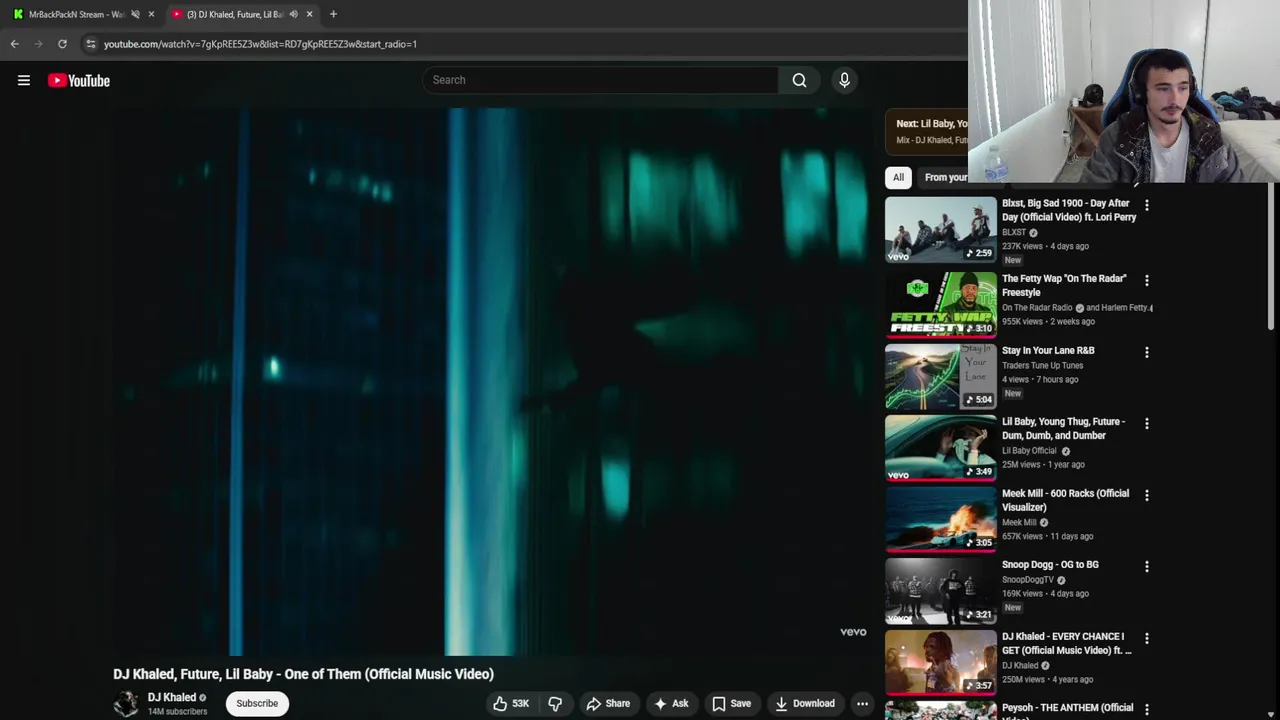Open 'Stay In Your Lane R&B' title
Image resolution: width=1280 pixels, height=720 pixels.
[1048, 351]
